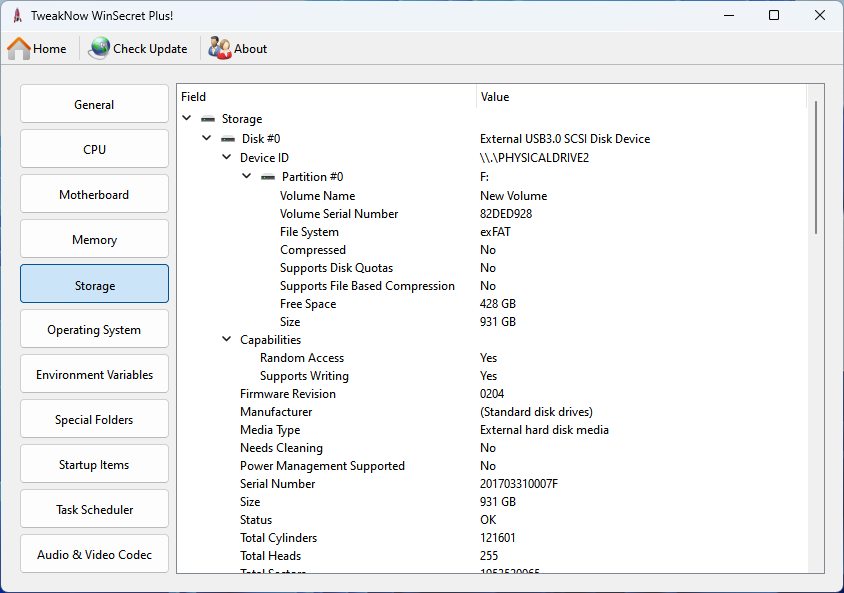Select the File System row
The height and width of the screenshot is (593, 844).
point(492,232)
